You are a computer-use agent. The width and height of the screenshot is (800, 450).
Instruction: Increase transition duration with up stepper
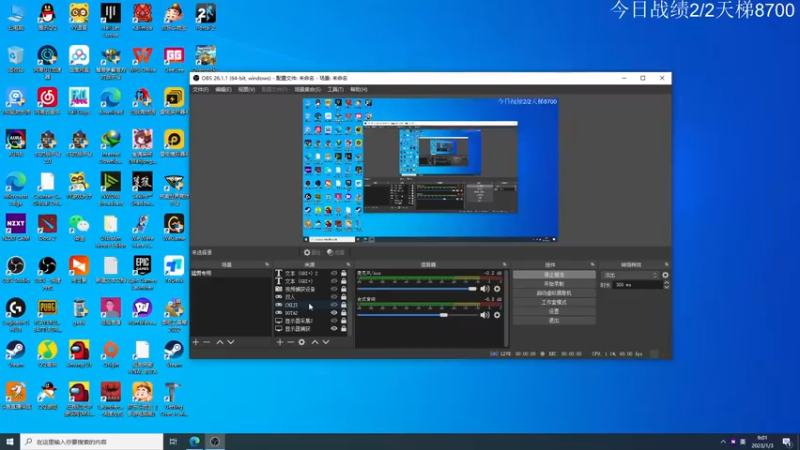coord(666,283)
